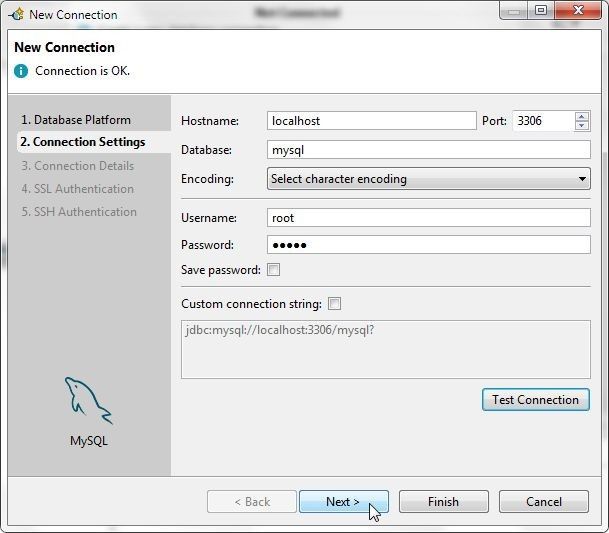Viewport: 609px width, 533px height.
Task: Cancel the new connection dialog
Action: (x=544, y=502)
